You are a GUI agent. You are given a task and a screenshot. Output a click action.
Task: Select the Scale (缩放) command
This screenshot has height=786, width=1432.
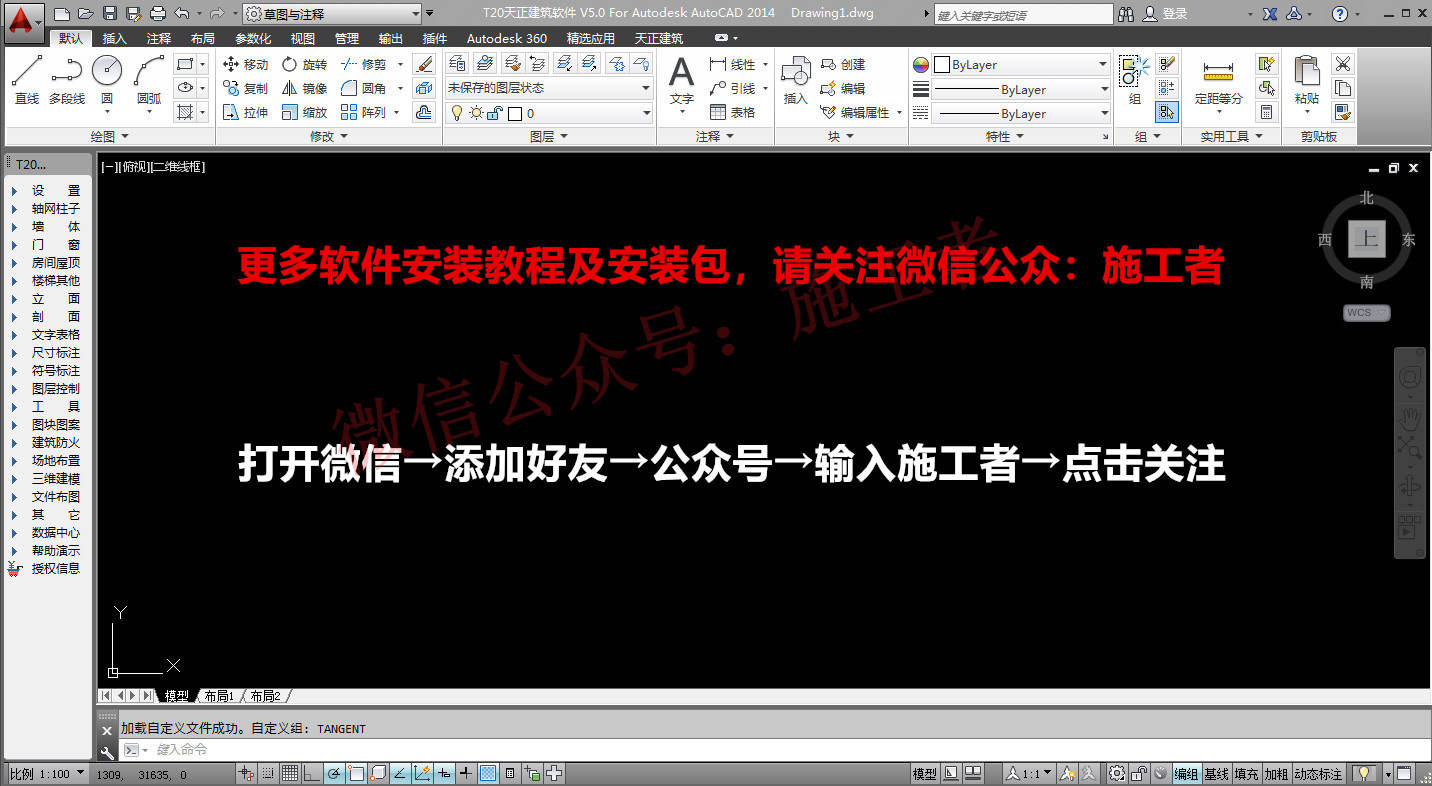click(x=305, y=112)
